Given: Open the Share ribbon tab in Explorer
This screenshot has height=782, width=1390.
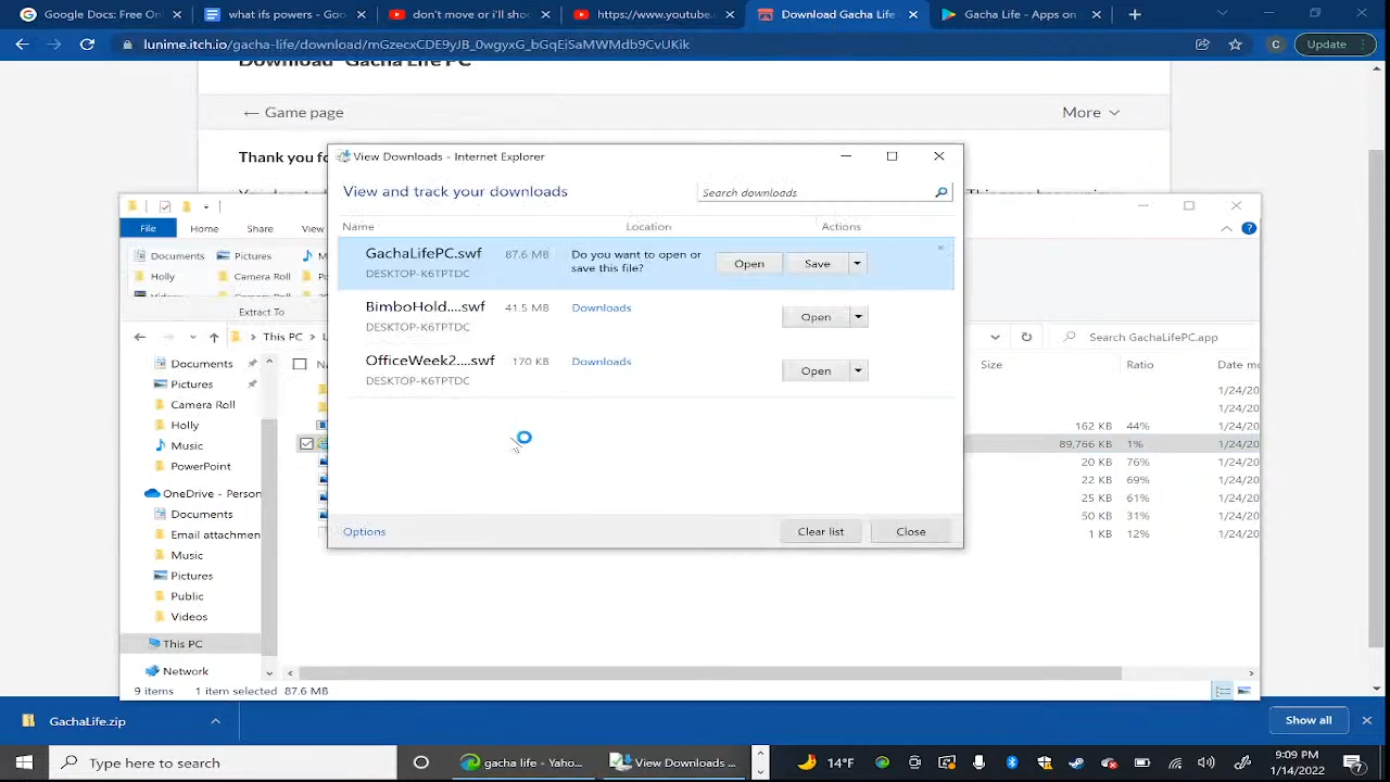Looking at the screenshot, I should tap(260, 228).
